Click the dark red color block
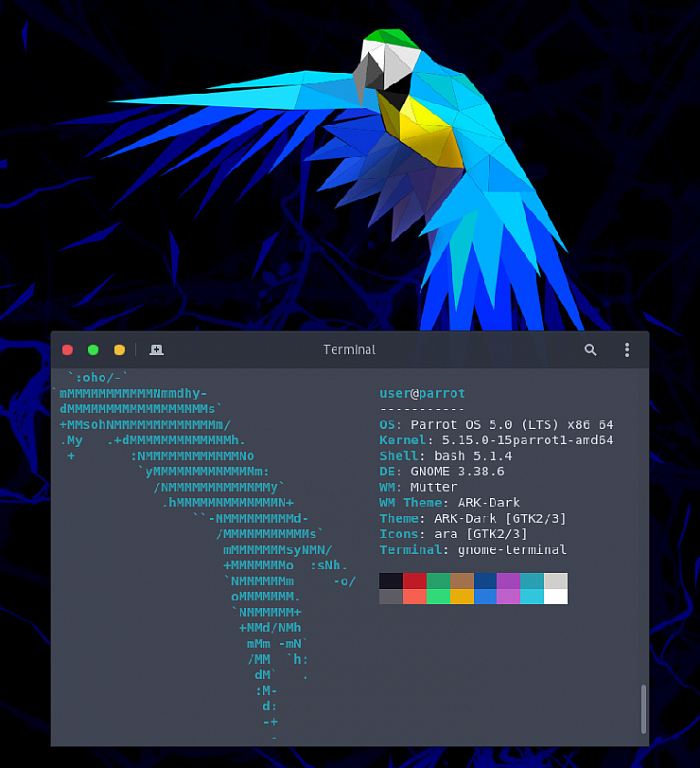 tap(414, 581)
